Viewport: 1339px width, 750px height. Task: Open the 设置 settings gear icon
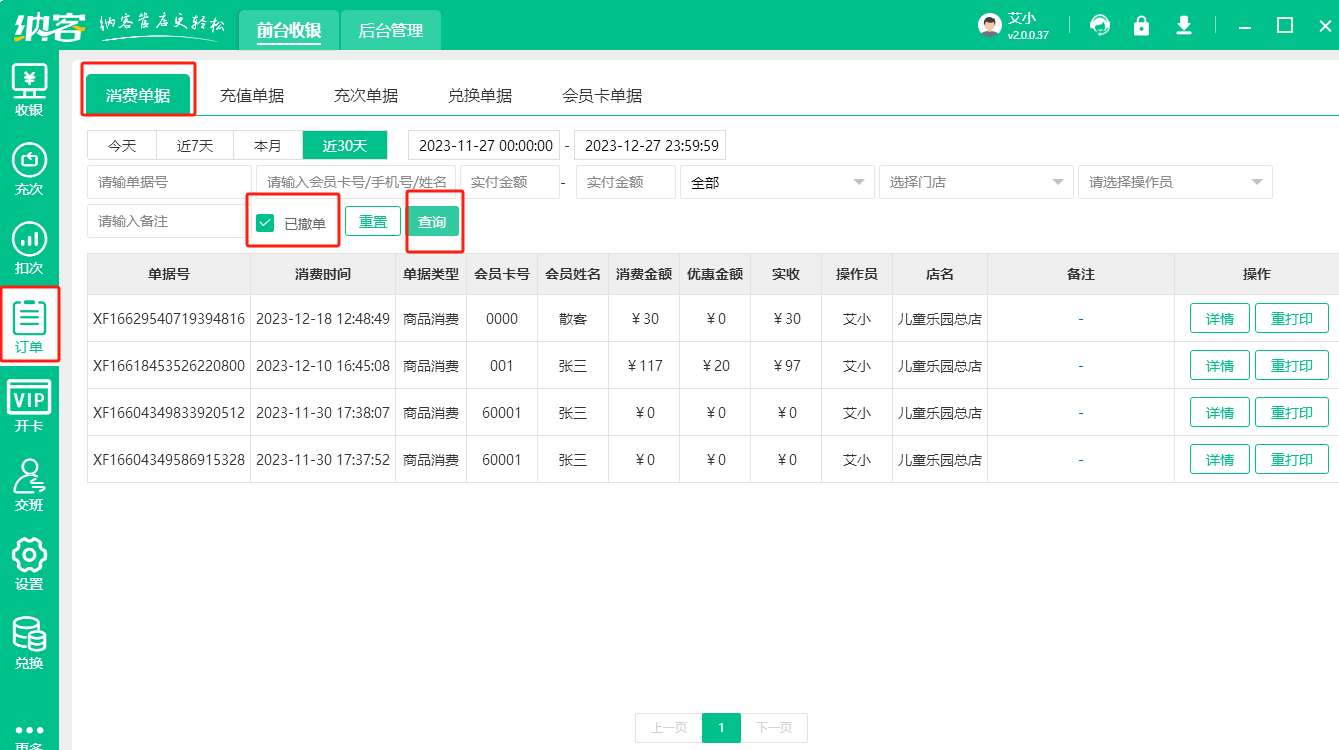click(x=29, y=555)
